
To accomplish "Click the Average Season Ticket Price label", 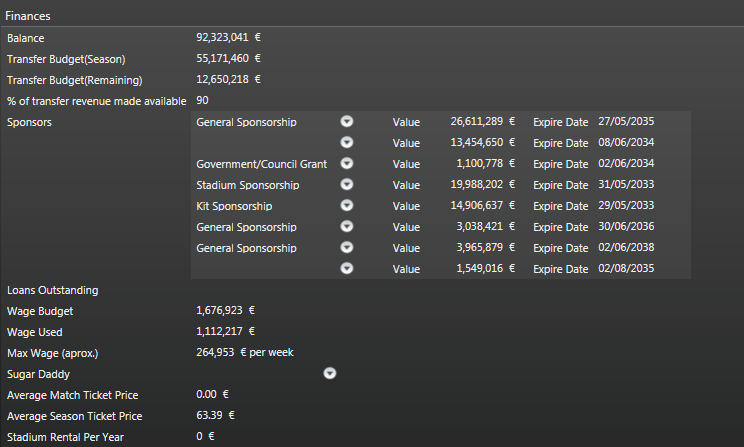I will tap(74, 416).
